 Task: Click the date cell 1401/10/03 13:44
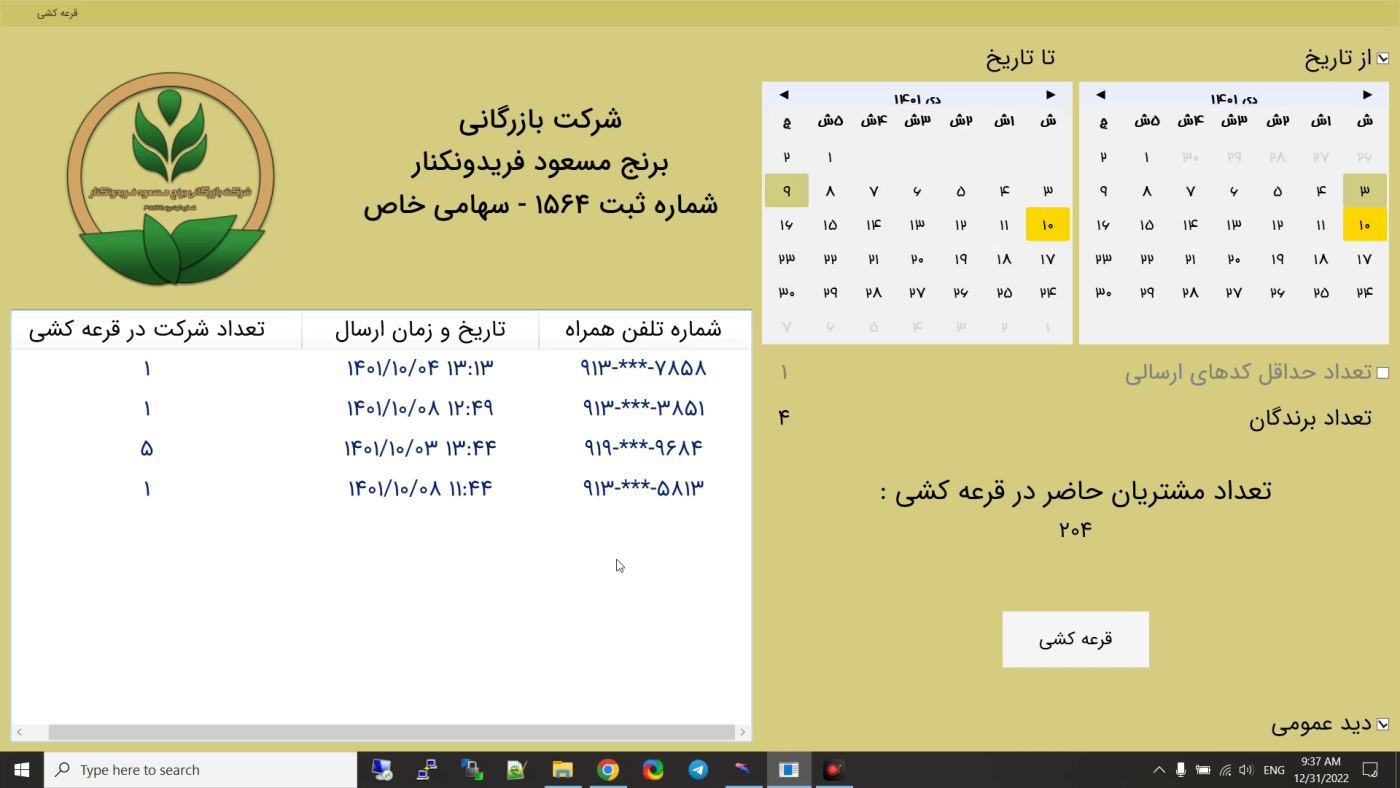point(420,448)
